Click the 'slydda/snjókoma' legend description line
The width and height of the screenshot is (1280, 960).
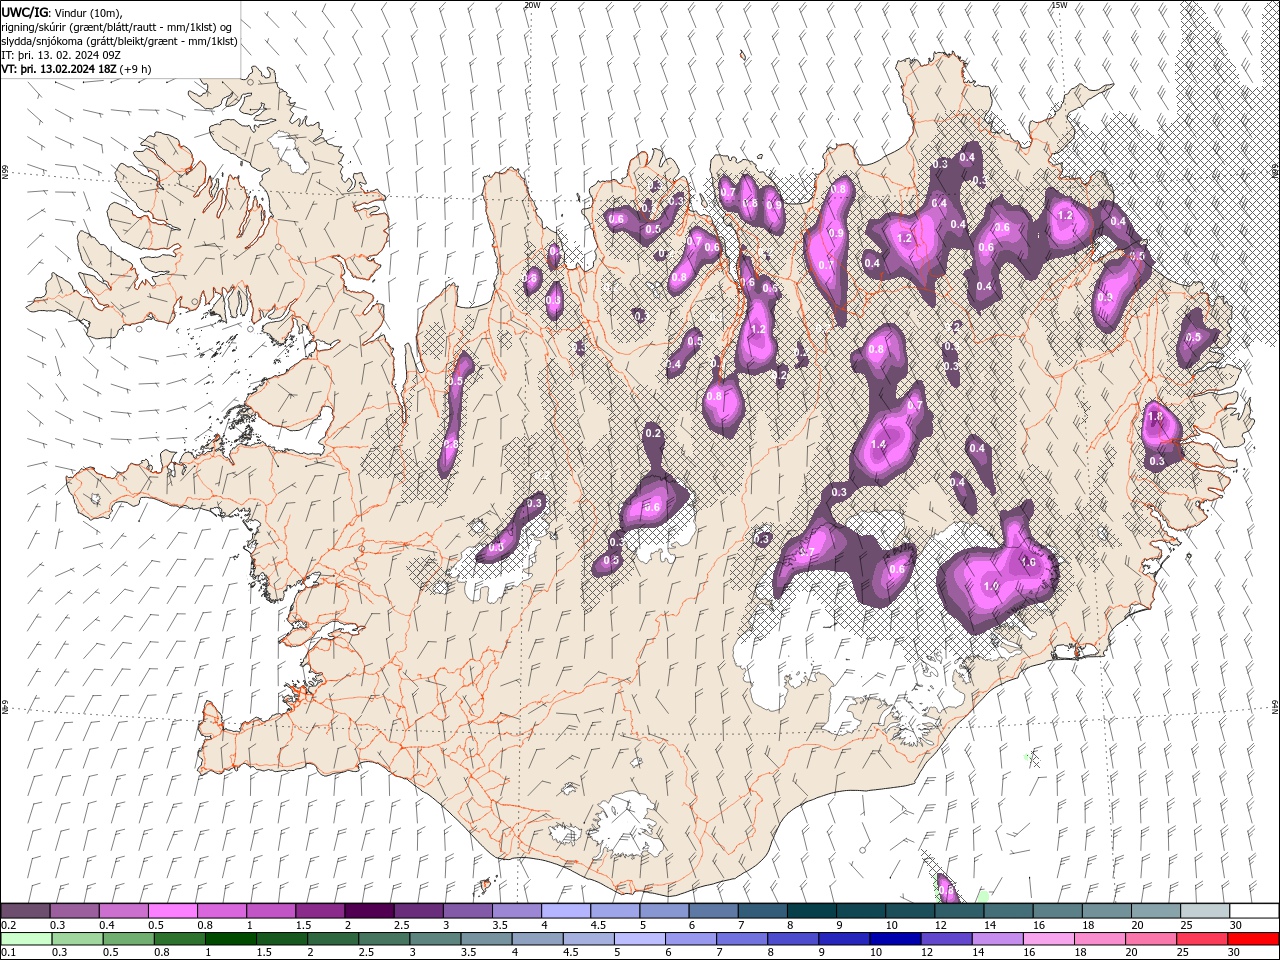(x=119, y=41)
